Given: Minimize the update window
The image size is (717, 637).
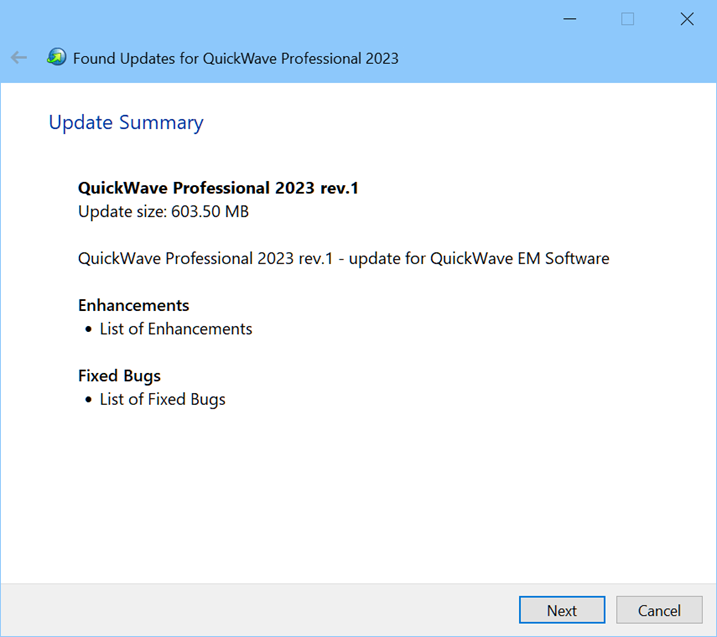Looking at the screenshot, I should (x=570, y=19).
